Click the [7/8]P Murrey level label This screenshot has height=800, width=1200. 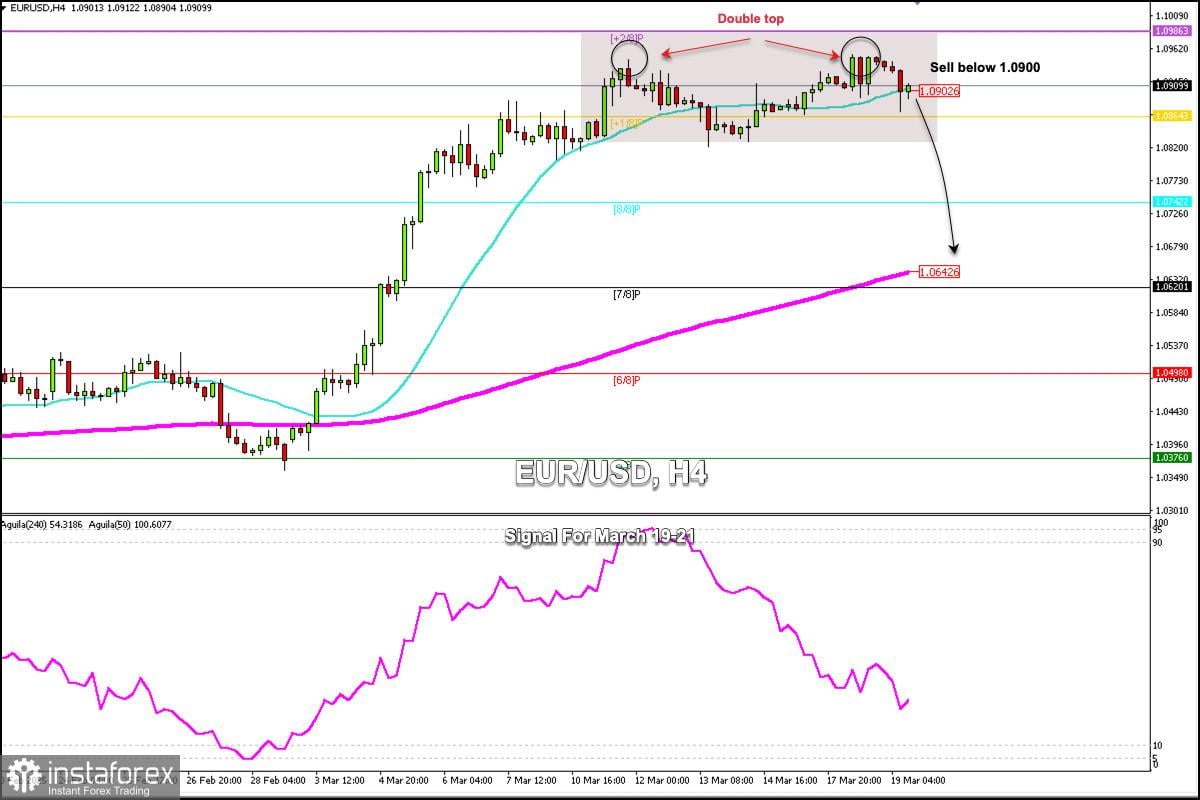(626, 295)
